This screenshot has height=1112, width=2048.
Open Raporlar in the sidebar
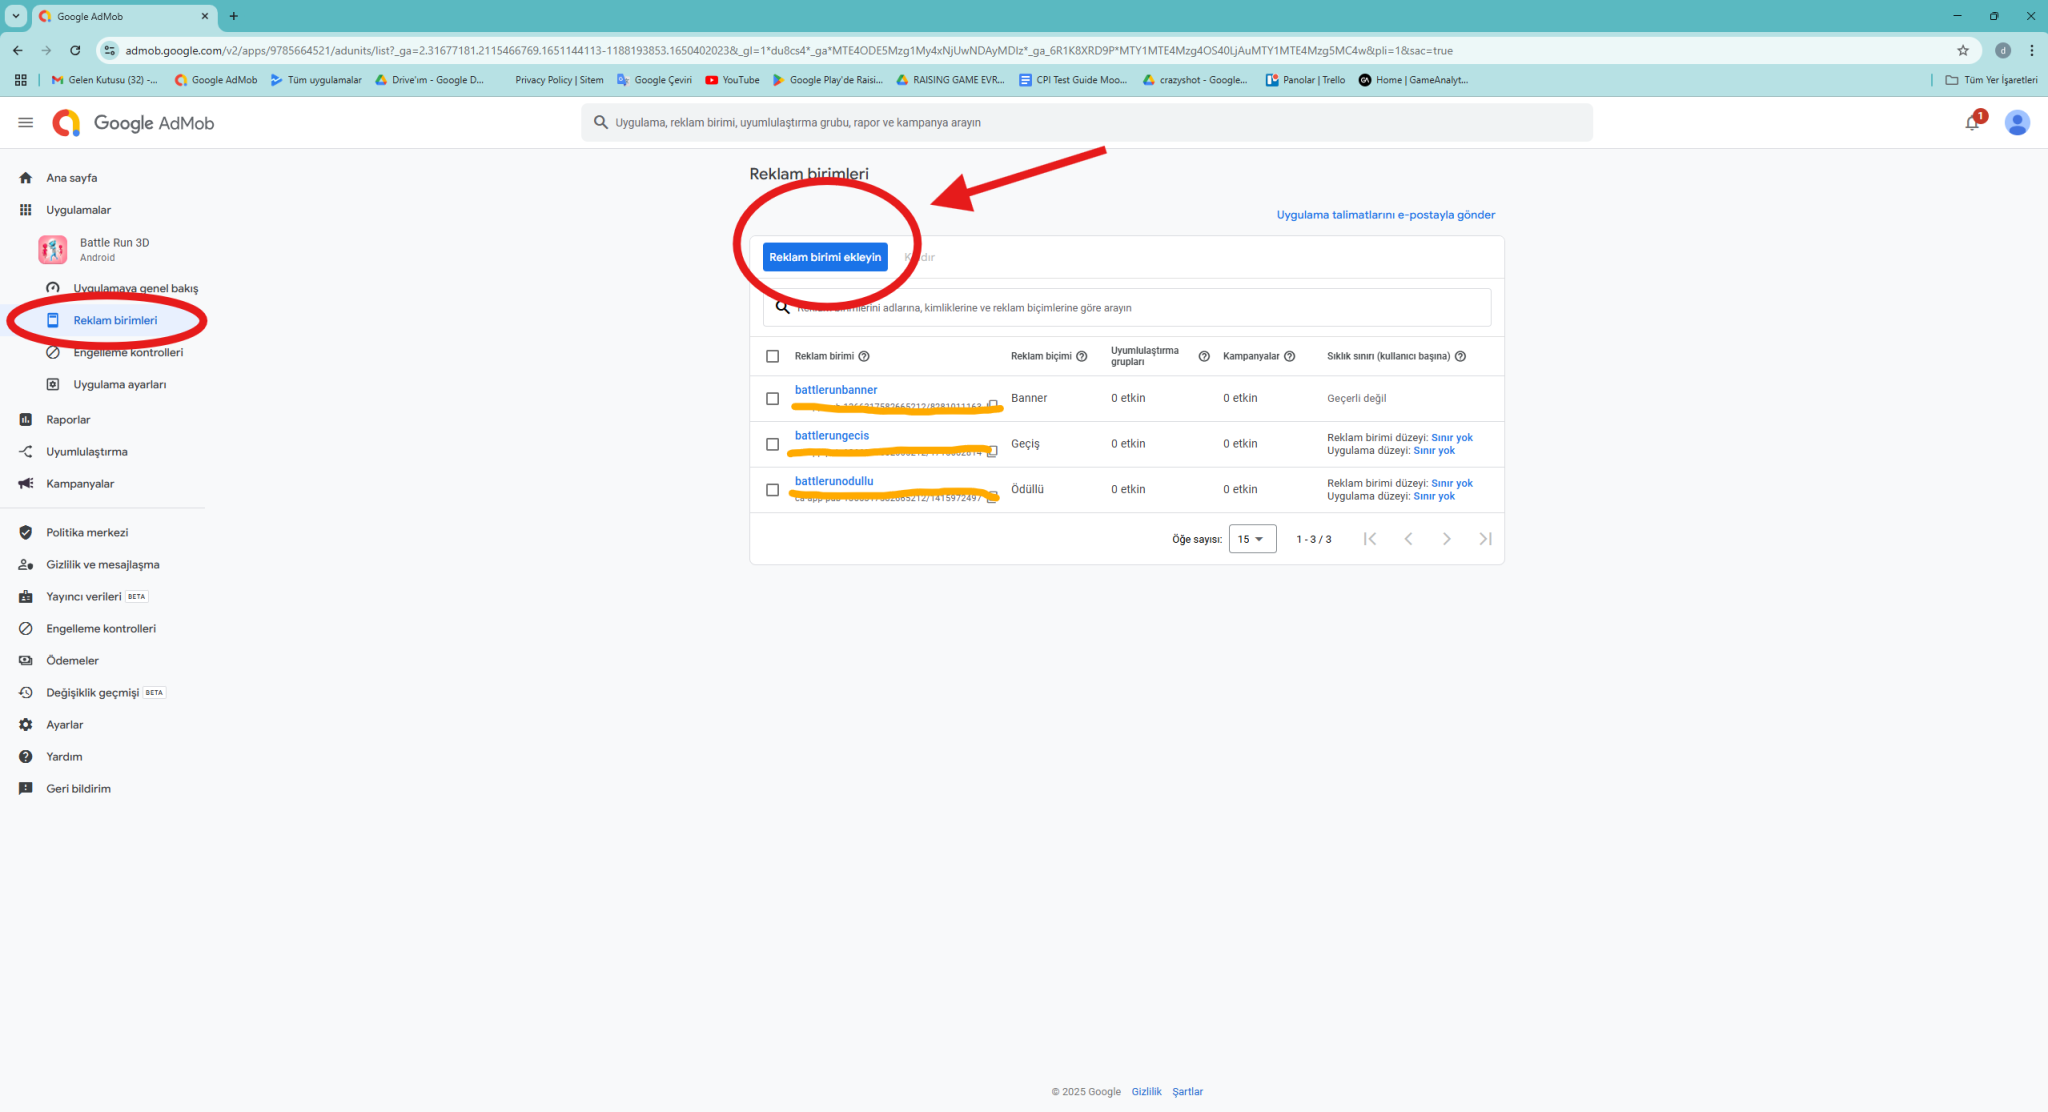pyautogui.click(x=68, y=420)
